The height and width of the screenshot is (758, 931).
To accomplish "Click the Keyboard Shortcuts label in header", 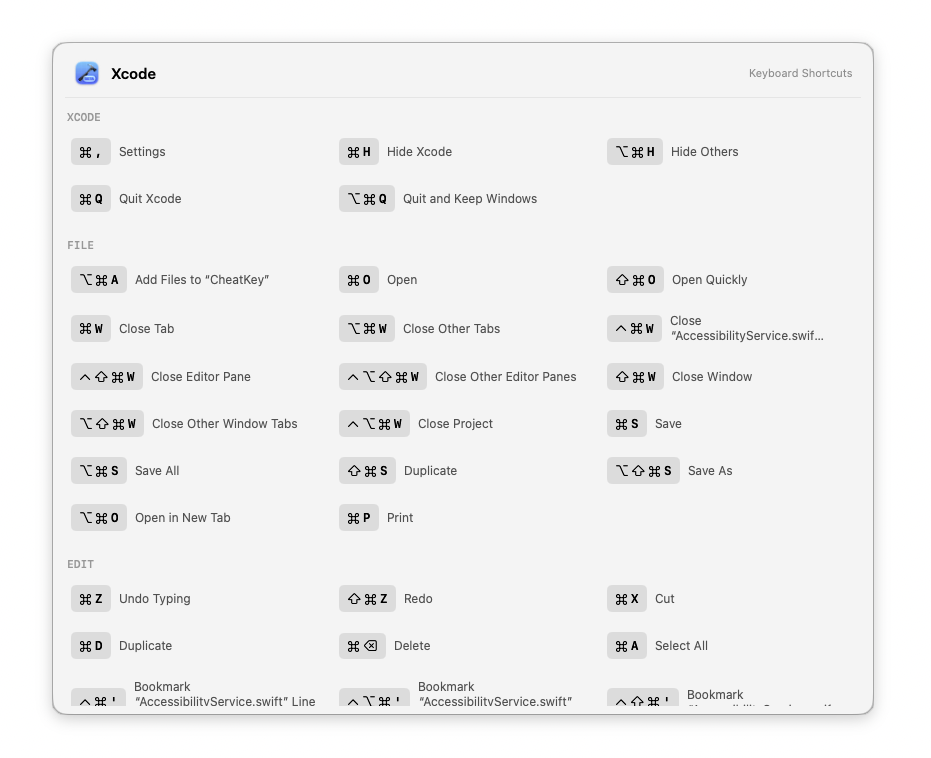I will click(800, 73).
